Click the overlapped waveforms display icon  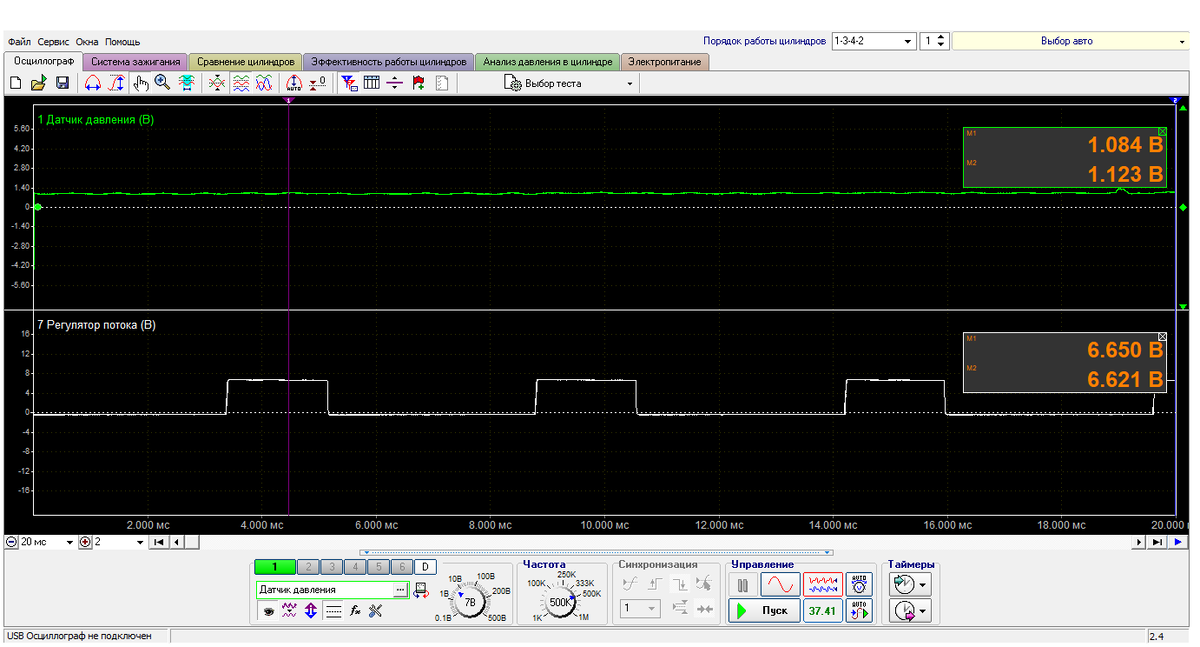(264, 83)
